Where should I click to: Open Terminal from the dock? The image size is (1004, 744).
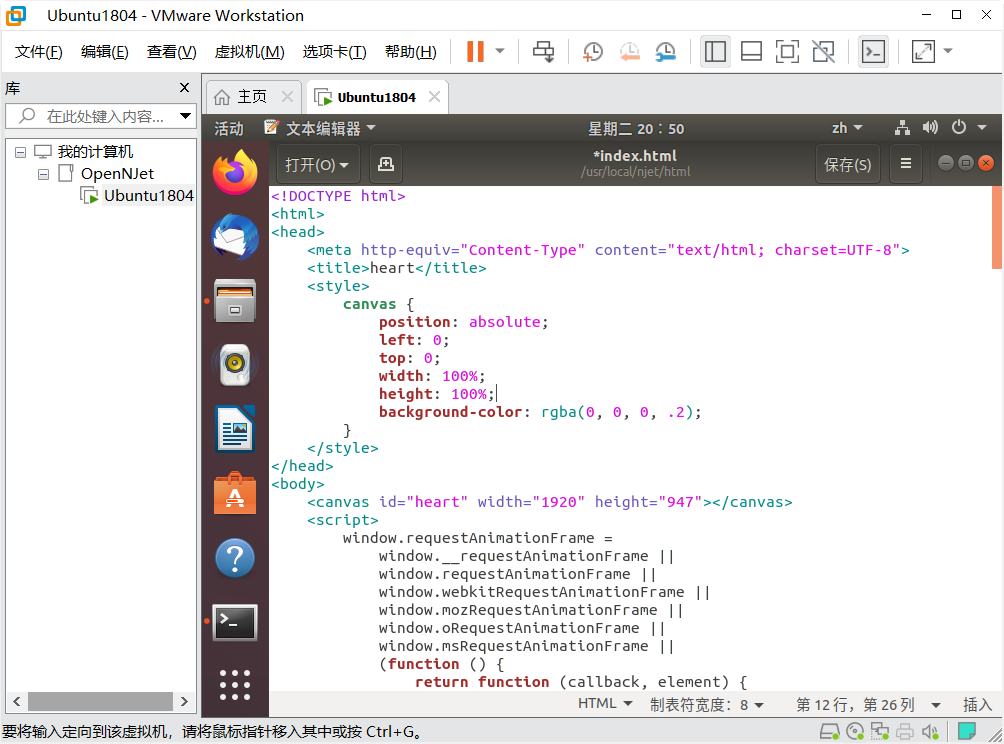click(235, 622)
